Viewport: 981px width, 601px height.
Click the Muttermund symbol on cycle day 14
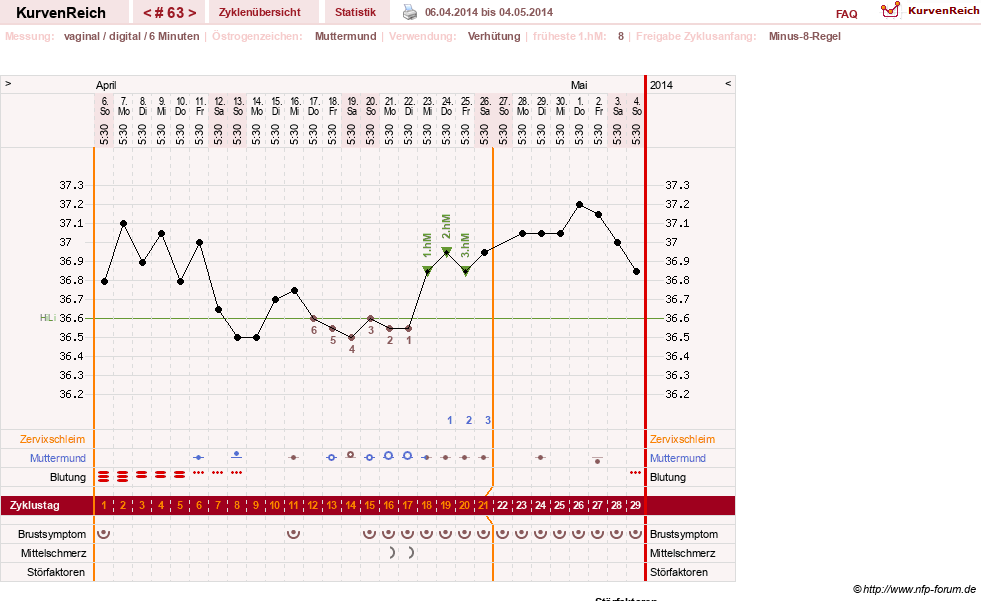click(351, 455)
